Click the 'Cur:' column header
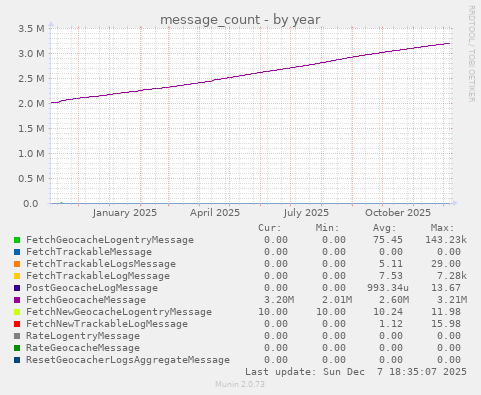This screenshot has width=481, height=395. pyautogui.click(x=270, y=228)
